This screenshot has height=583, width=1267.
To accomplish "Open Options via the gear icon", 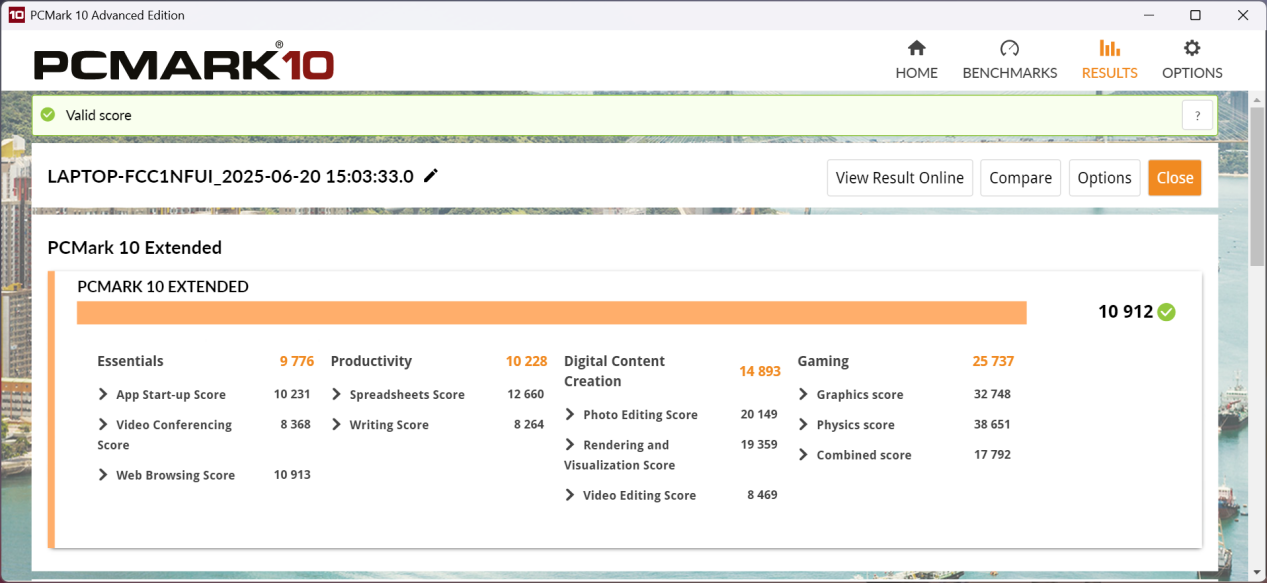I will tap(1191, 49).
